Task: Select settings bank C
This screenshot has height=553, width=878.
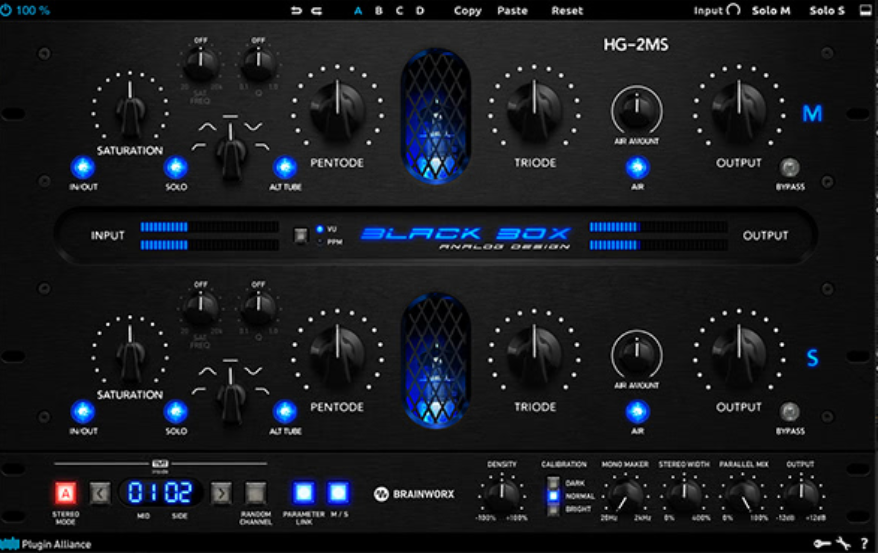Action: [399, 11]
